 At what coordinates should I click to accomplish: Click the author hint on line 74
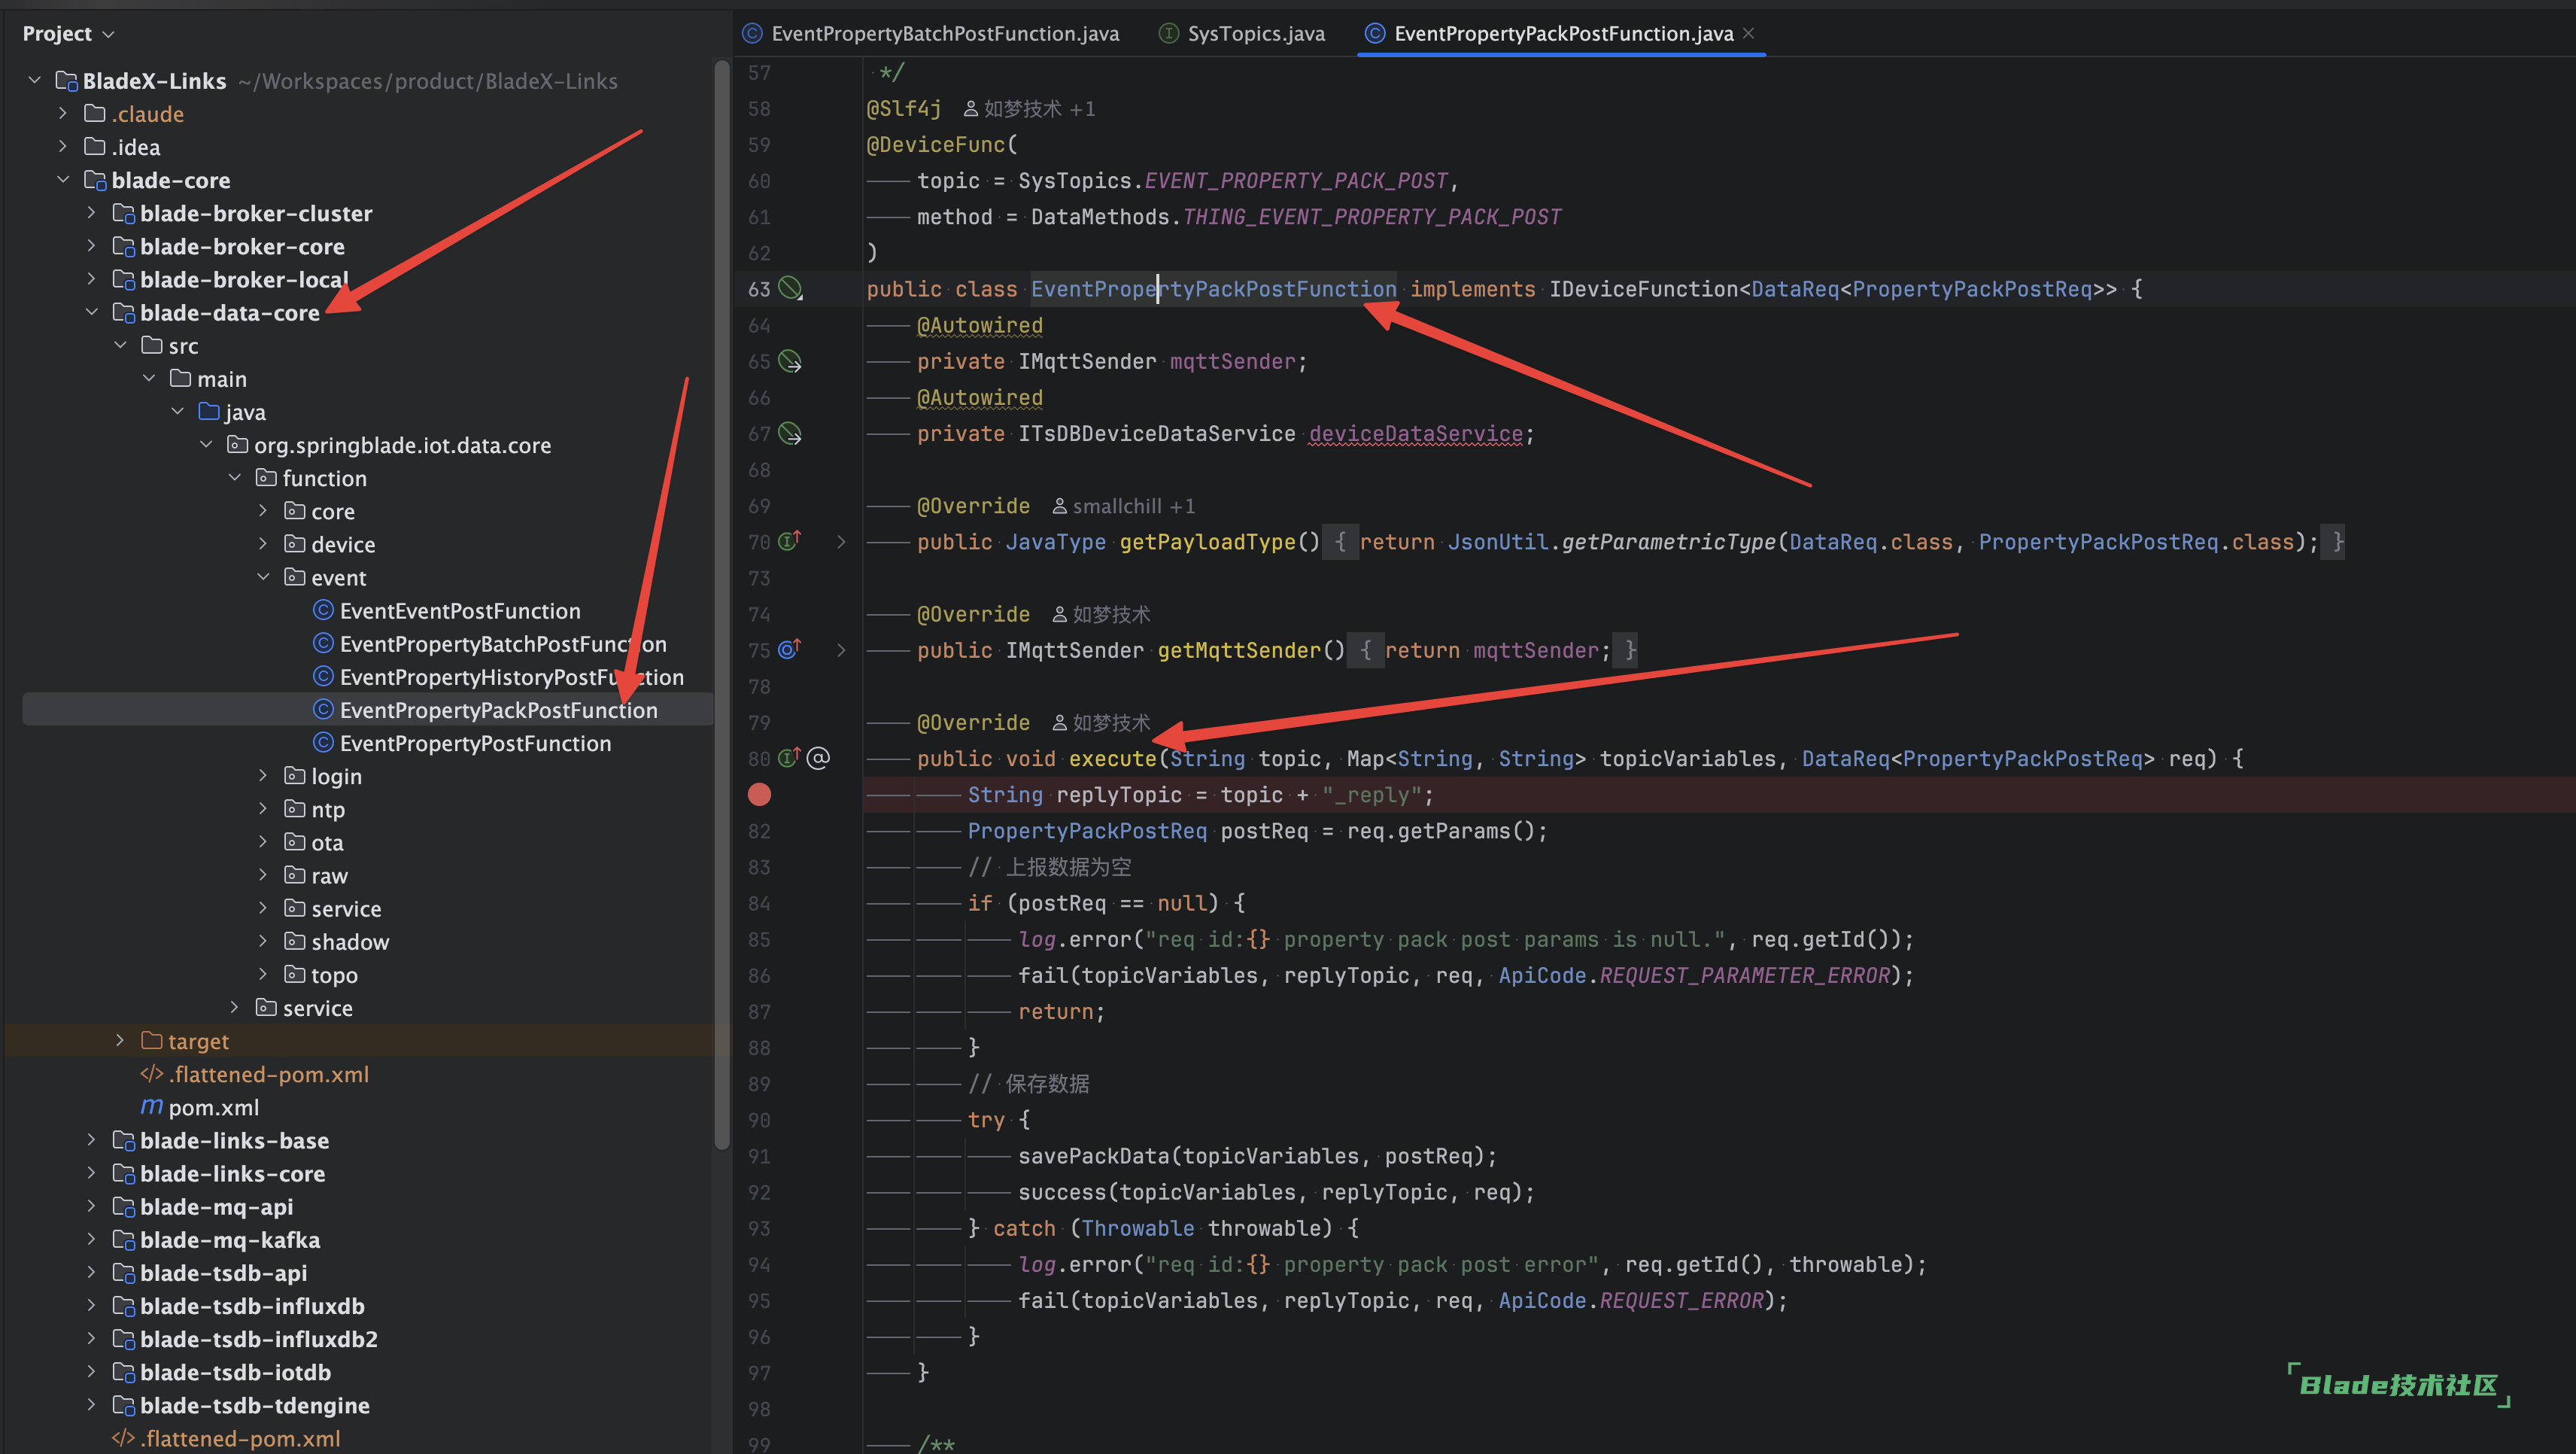(1101, 614)
